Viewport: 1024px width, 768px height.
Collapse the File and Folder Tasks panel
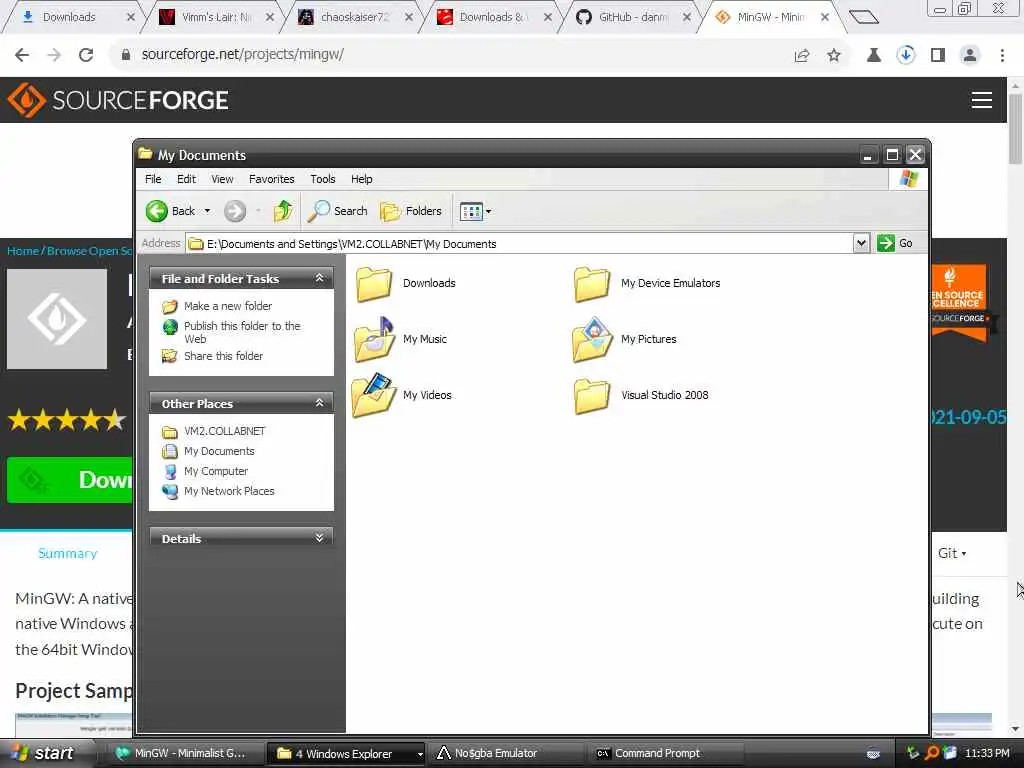point(319,278)
